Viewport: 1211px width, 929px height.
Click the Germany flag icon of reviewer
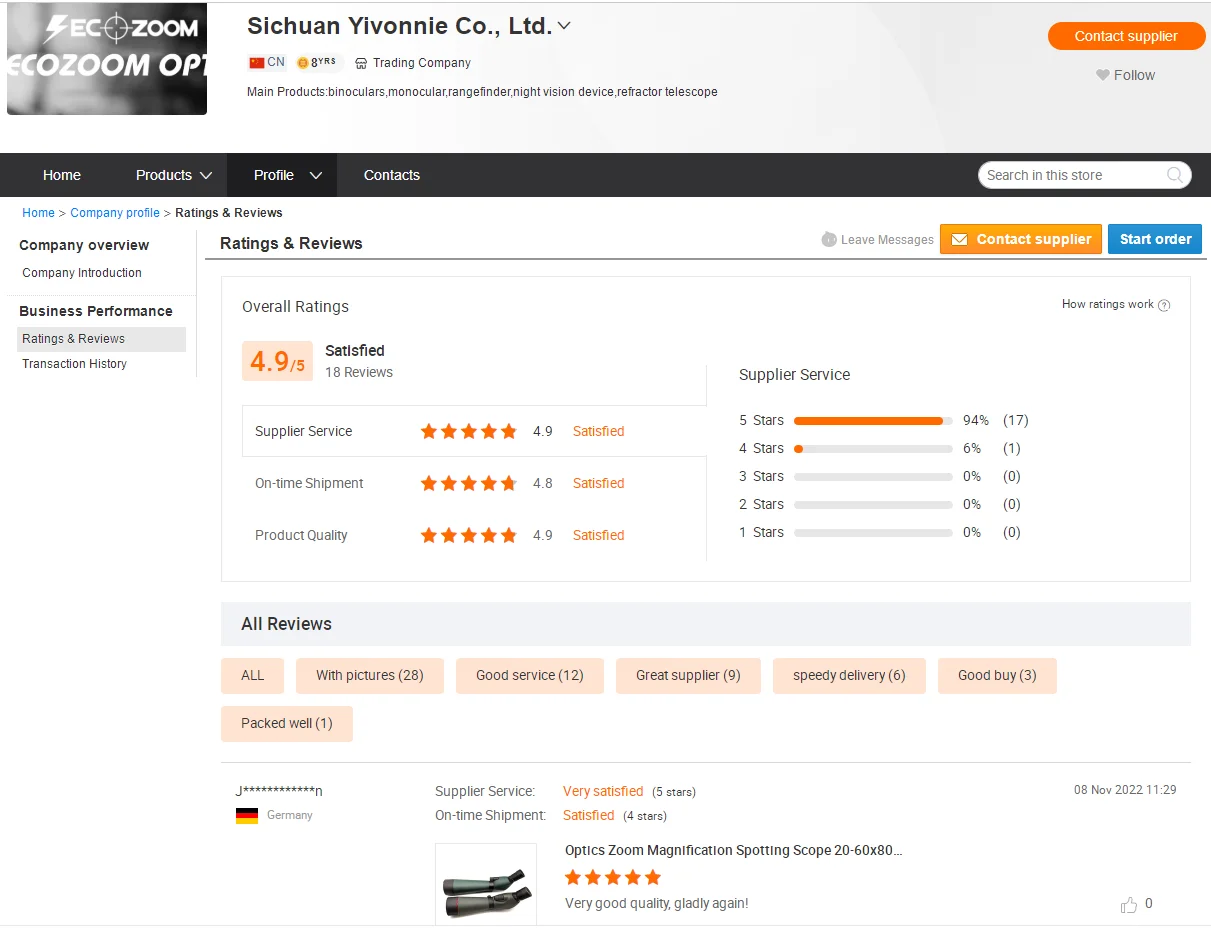coord(247,816)
